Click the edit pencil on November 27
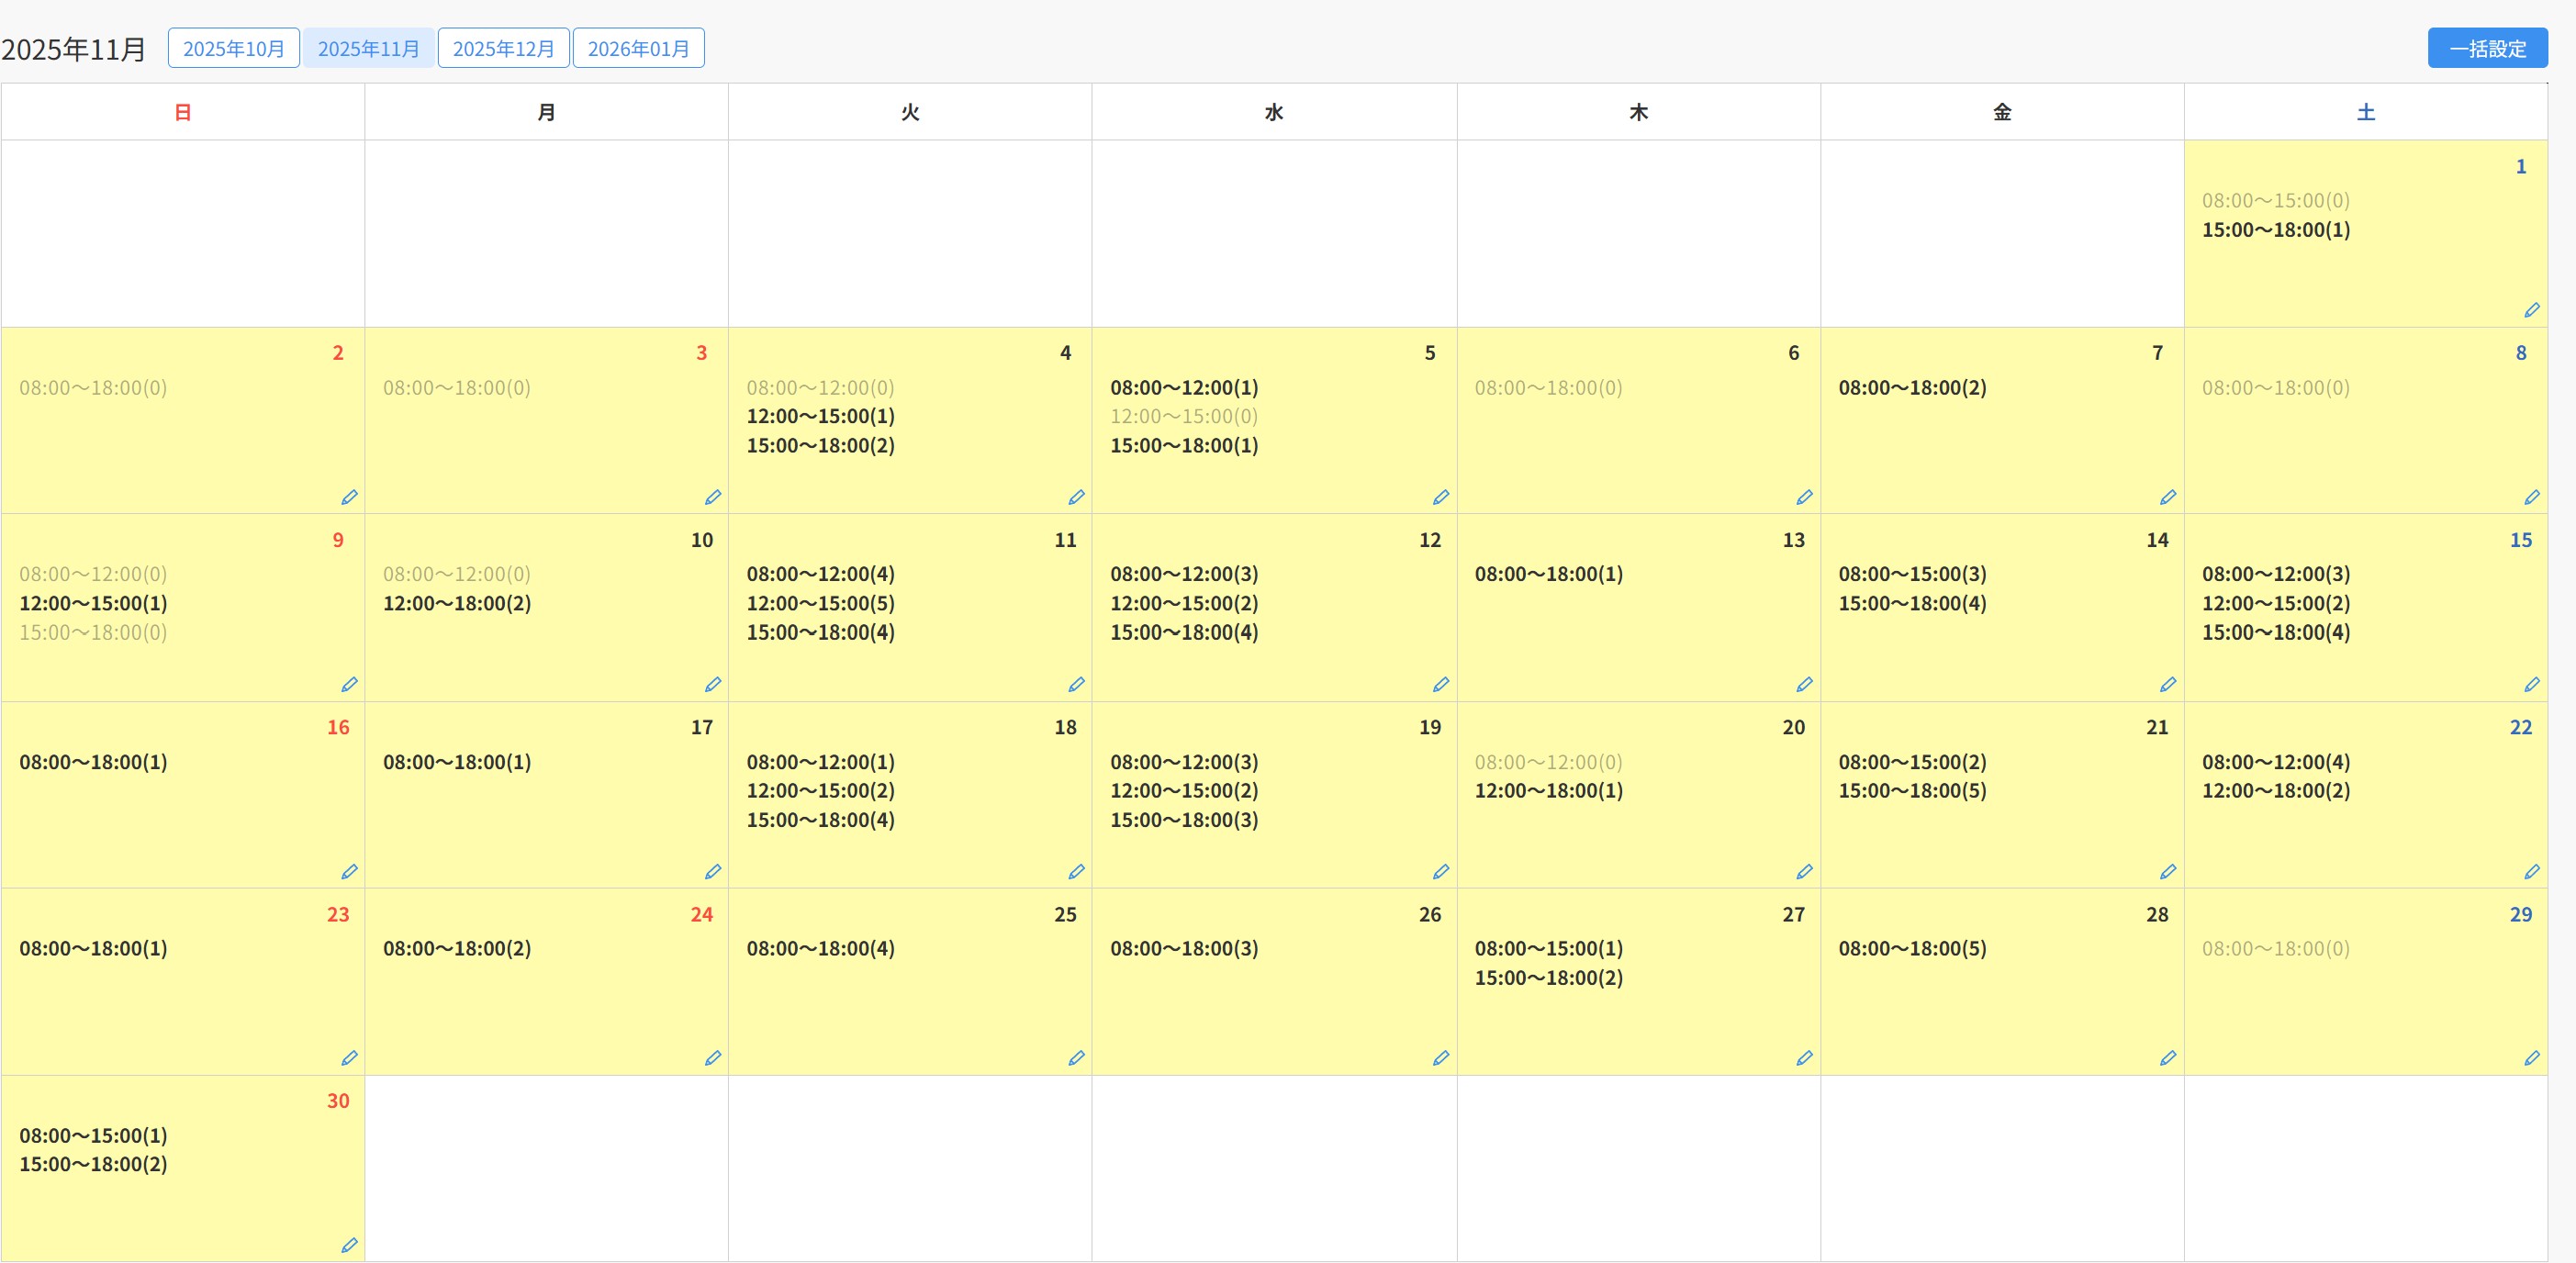 coord(1804,1057)
